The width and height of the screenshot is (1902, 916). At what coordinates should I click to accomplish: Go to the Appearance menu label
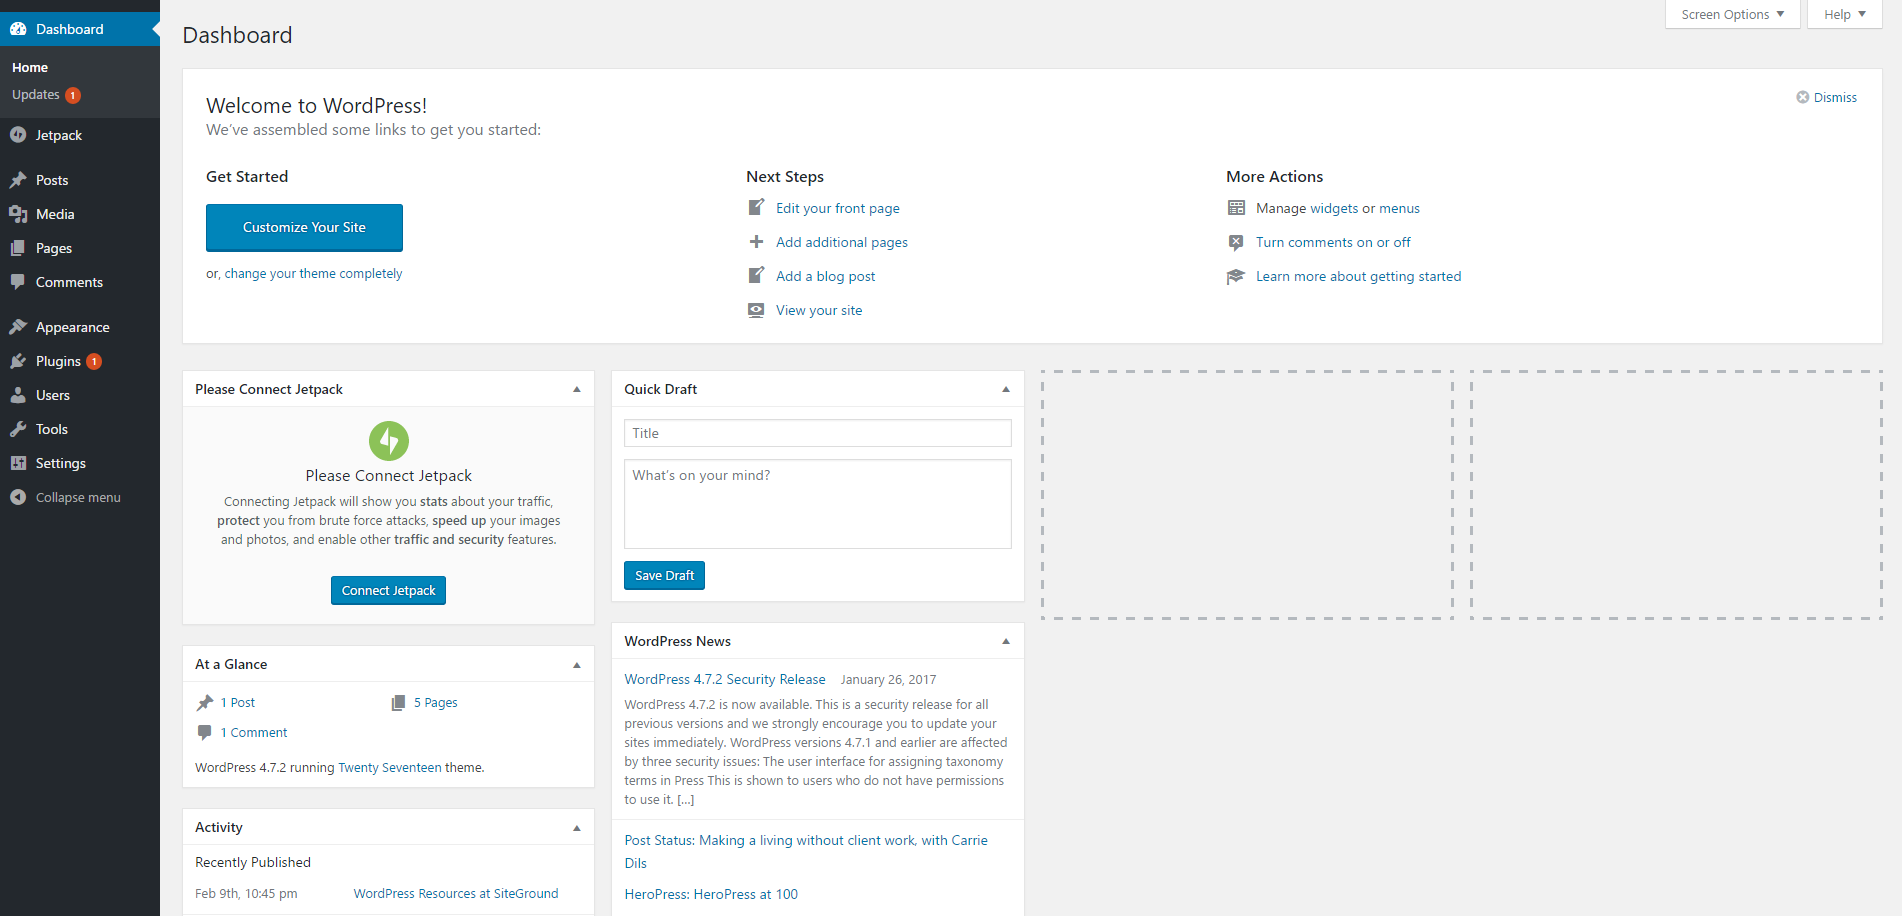73,327
